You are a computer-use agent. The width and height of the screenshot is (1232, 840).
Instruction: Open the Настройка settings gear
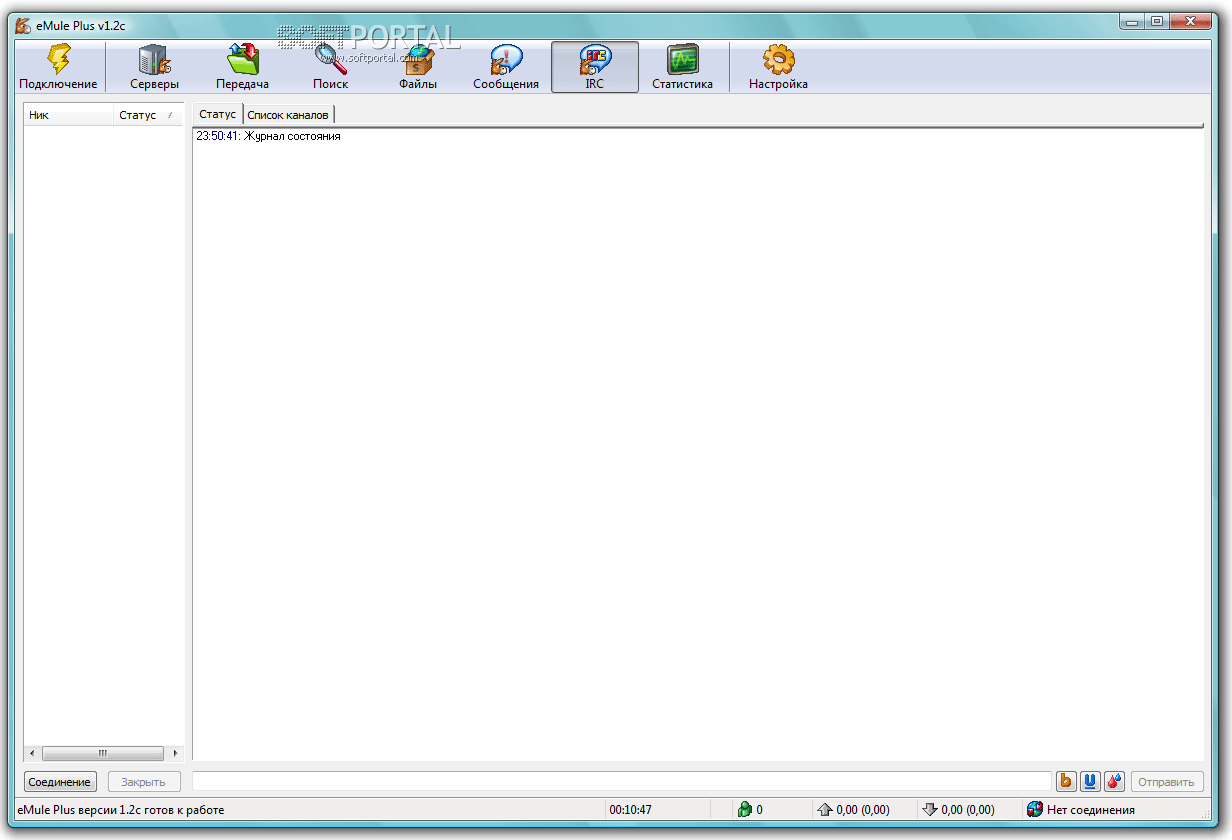(x=778, y=67)
